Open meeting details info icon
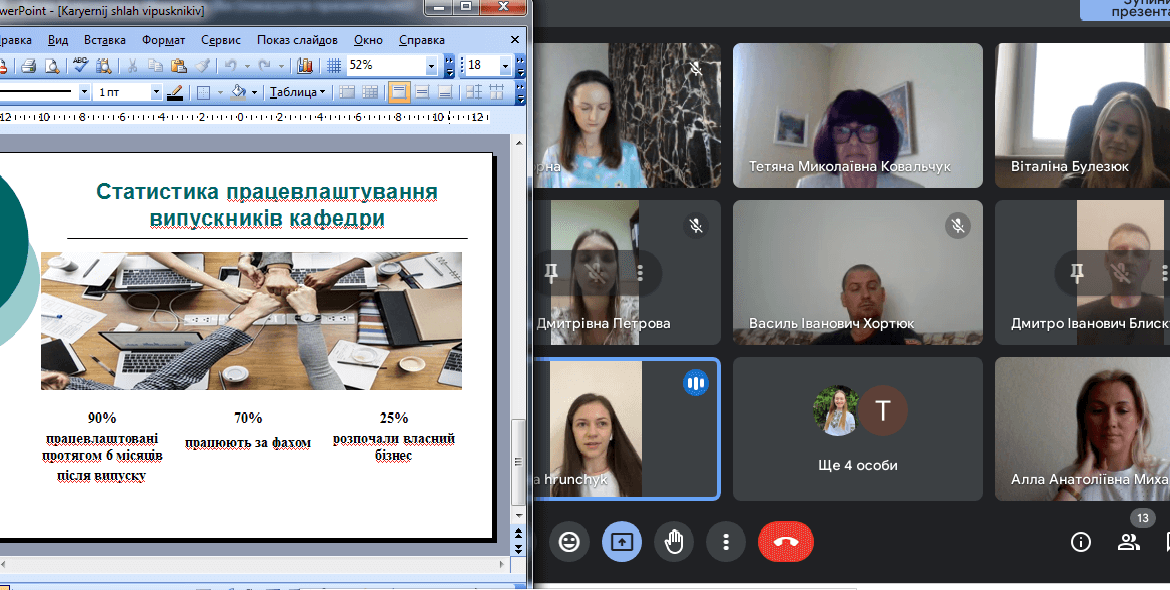Image resolution: width=1170 pixels, height=590 pixels. (x=1080, y=542)
